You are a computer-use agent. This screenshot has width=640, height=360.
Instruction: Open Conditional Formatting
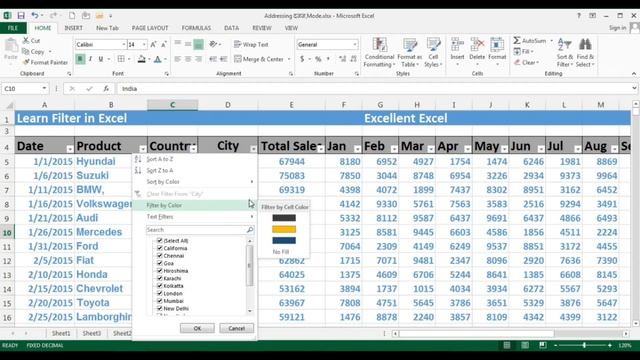tap(379, 52)
